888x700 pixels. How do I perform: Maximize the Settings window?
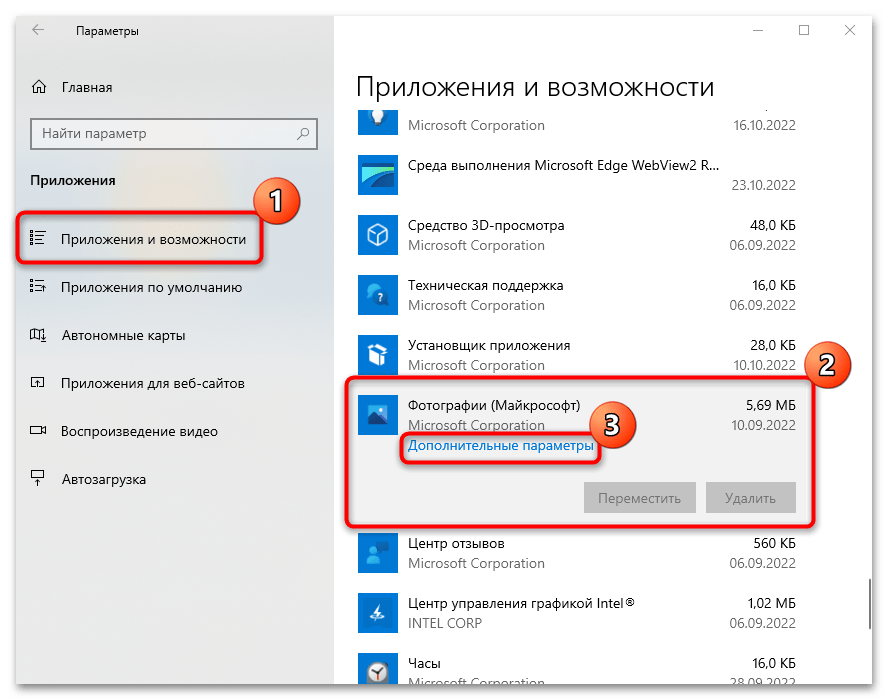804,30
